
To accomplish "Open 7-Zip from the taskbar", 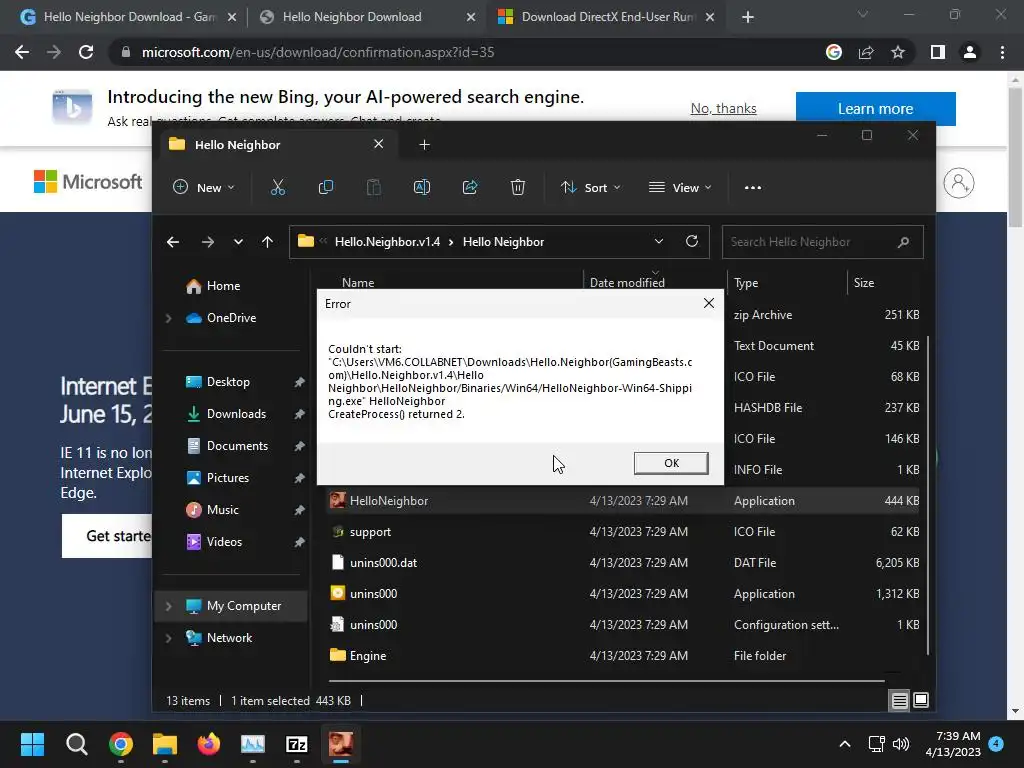I will 296,744.
